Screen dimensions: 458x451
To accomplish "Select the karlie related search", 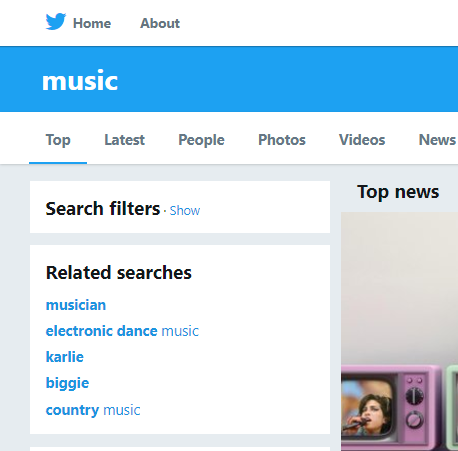I will [65, 357].
